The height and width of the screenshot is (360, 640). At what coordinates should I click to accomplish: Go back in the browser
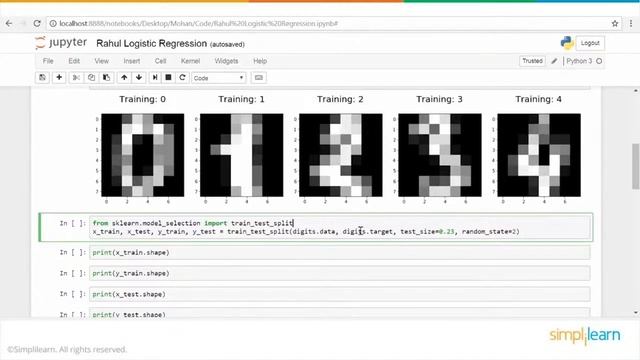click(x=9, y=24)
